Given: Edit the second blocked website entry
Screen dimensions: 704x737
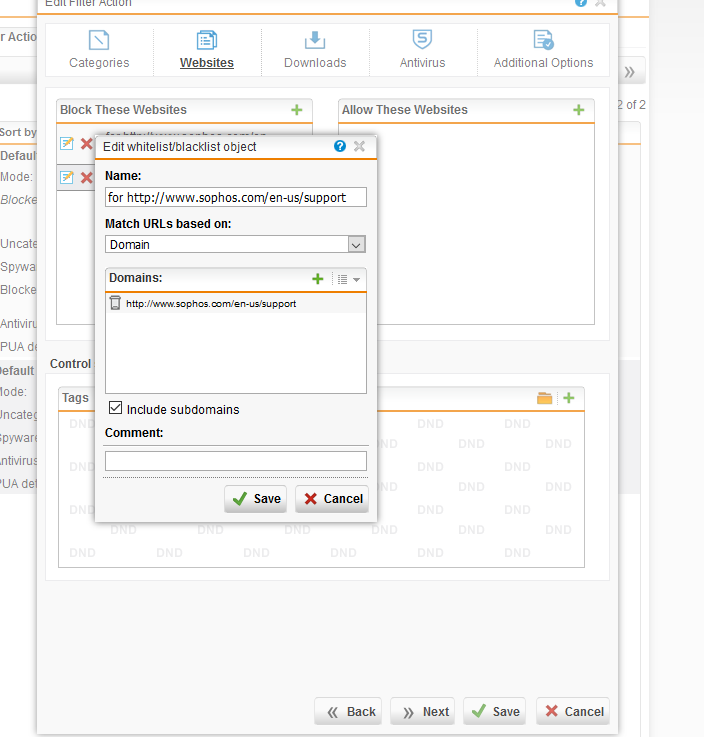Looking at the screenshot, I should click(67, 178).
